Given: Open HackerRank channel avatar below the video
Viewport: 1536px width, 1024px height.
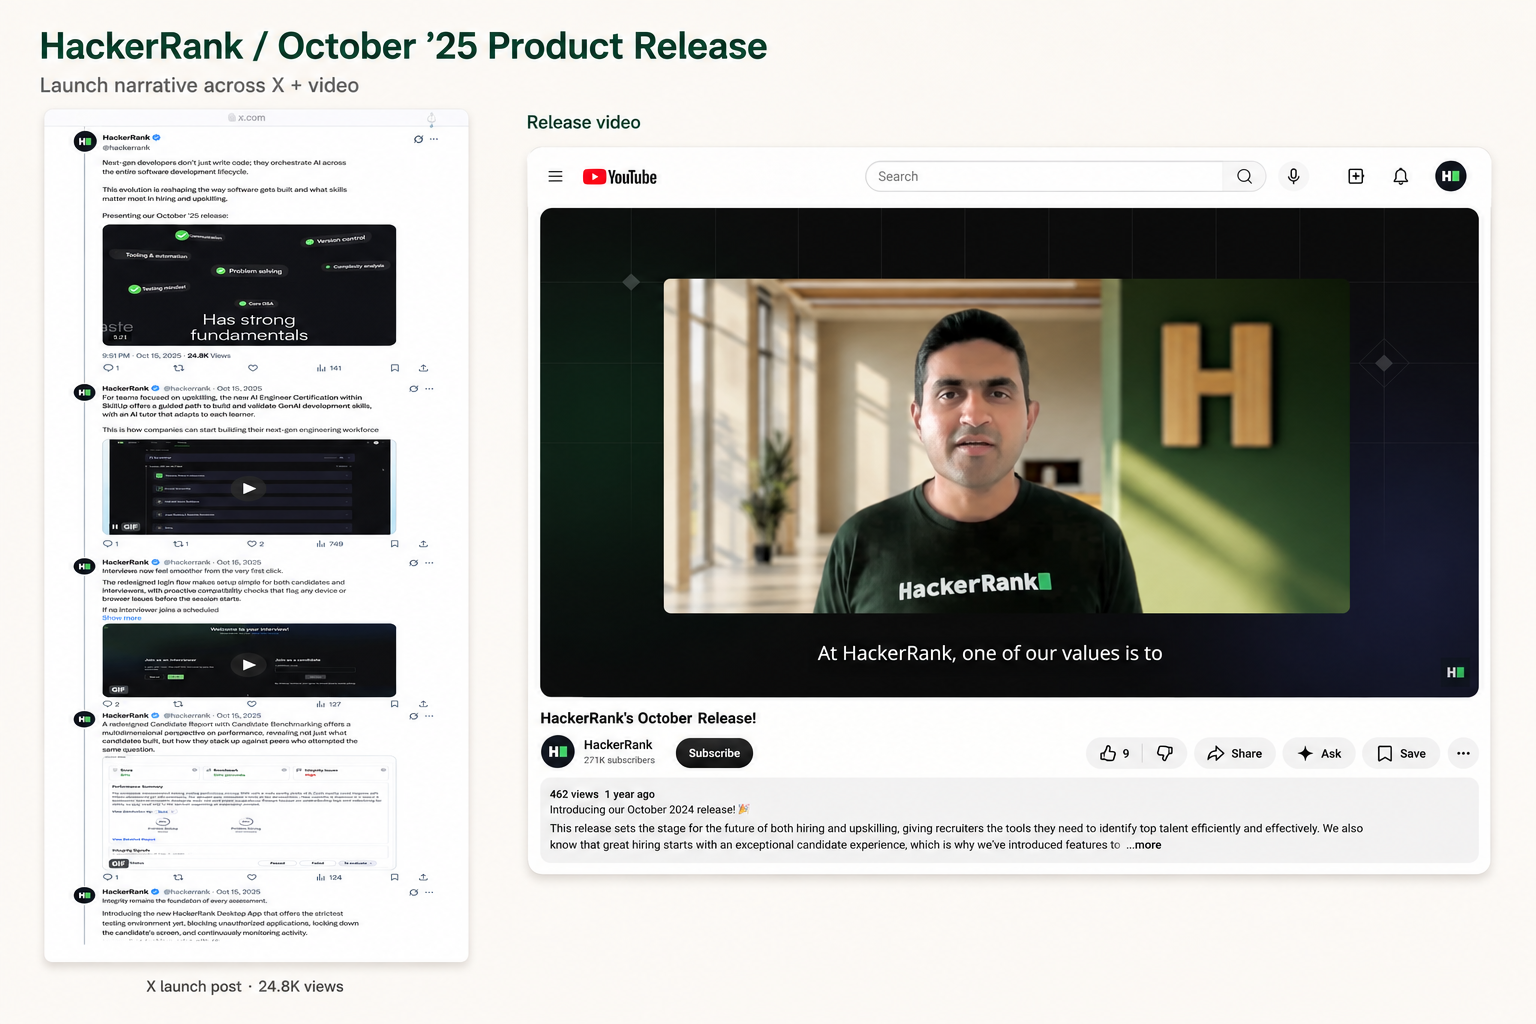Looking at the screenshot, I should pos(557,751).
